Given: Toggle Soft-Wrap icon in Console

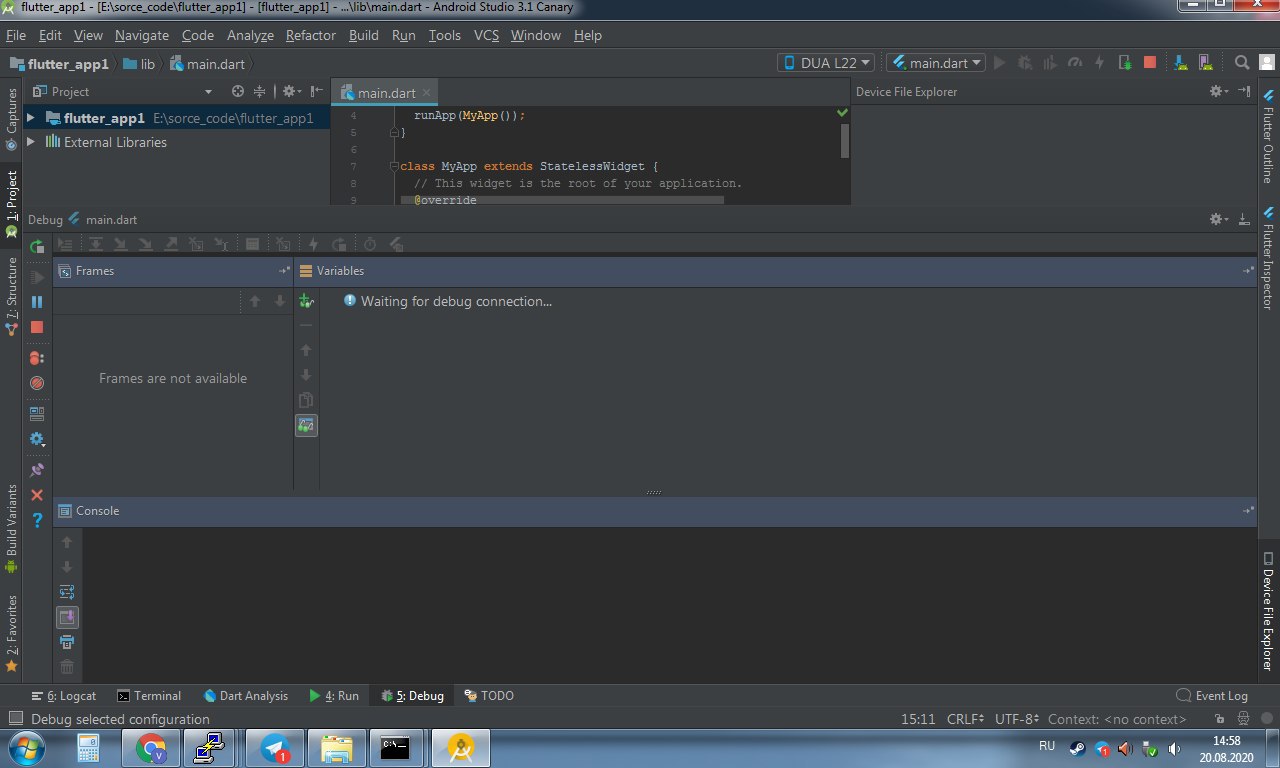Looking at the screenshot, I should coord(67,592).
